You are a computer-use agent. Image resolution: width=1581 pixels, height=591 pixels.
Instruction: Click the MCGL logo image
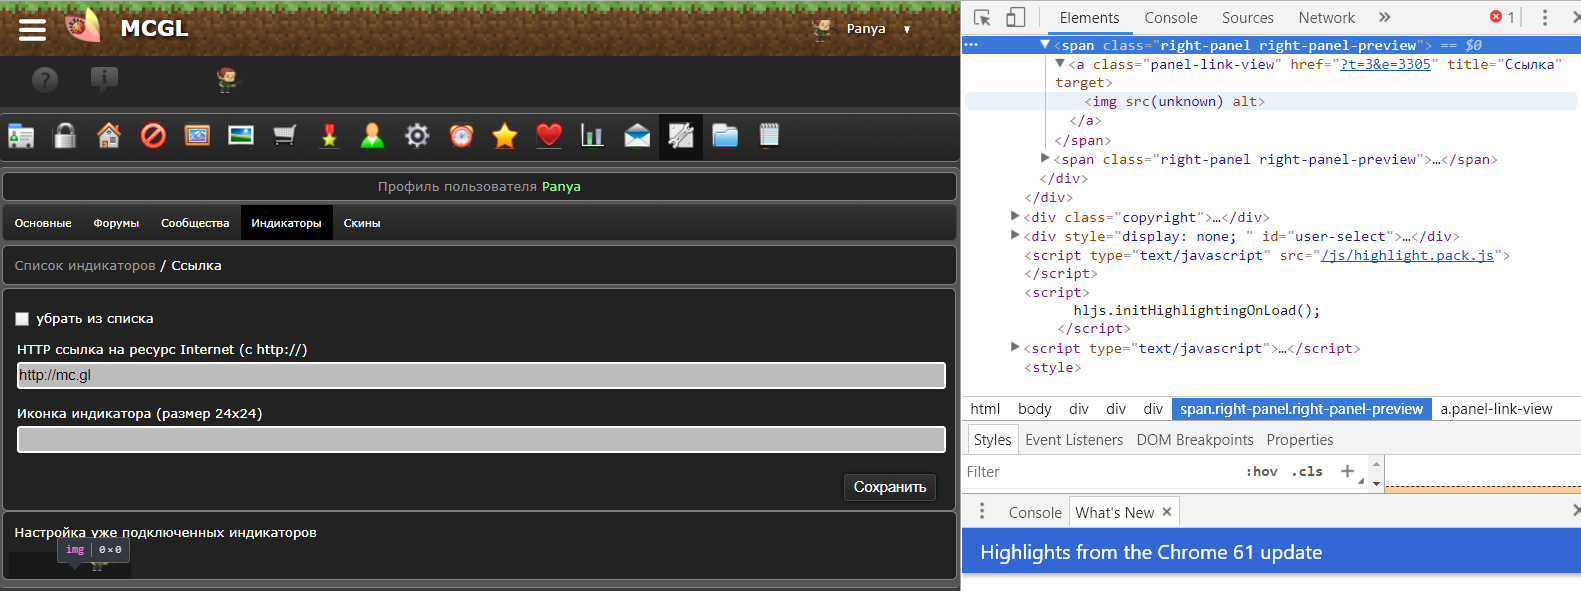coord(84,27)
